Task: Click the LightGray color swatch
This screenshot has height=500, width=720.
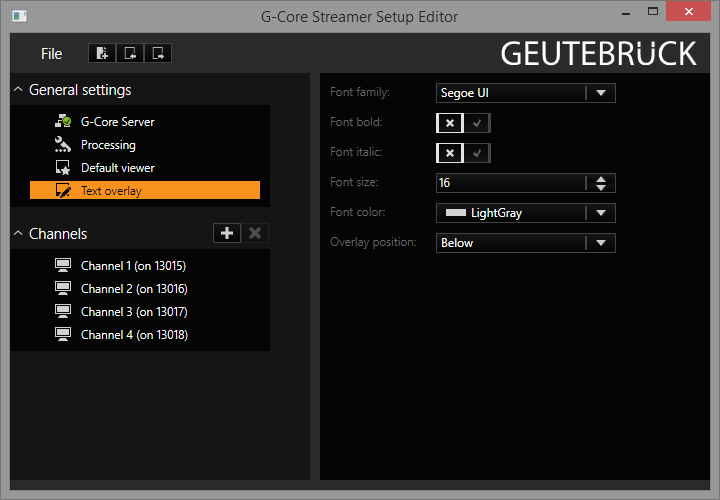Action: point(456,213)
